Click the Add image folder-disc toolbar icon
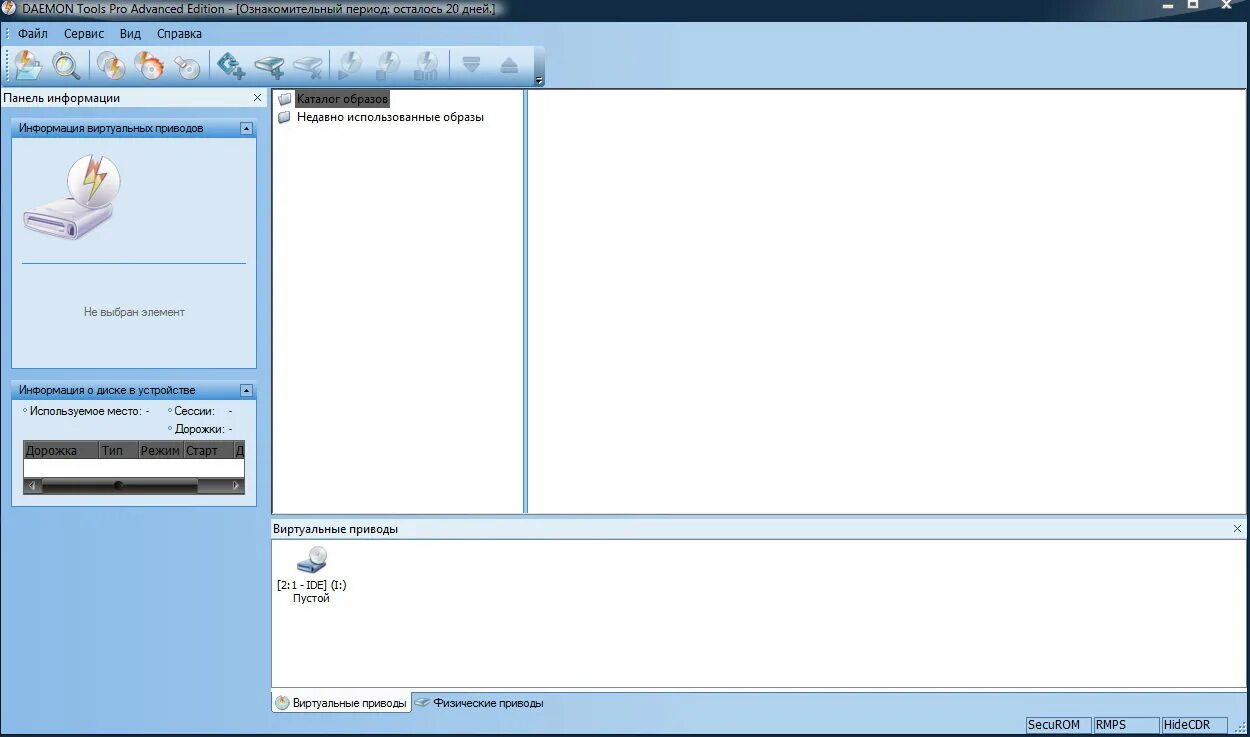The image size is (1250, 737). [x=28, y=66]
